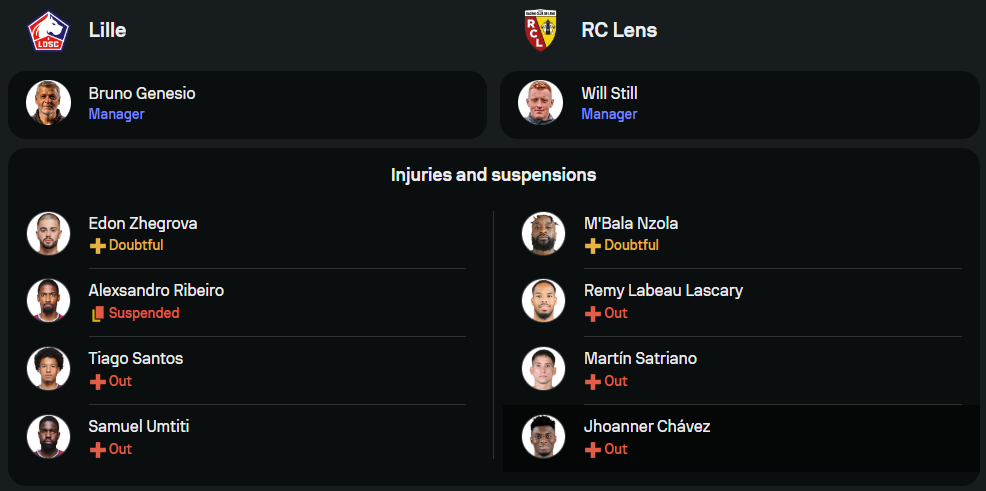Click the RC Lens club crest logo

(540, 31)
